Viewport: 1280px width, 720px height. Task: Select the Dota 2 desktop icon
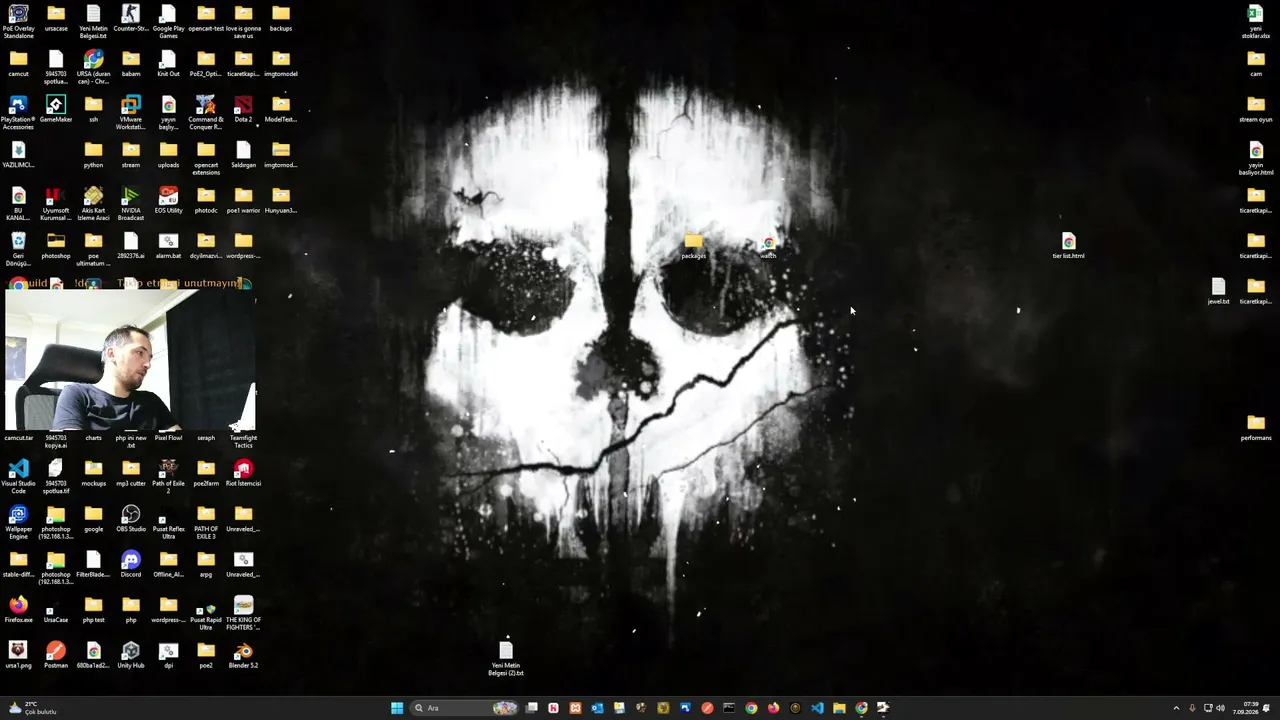243,110
